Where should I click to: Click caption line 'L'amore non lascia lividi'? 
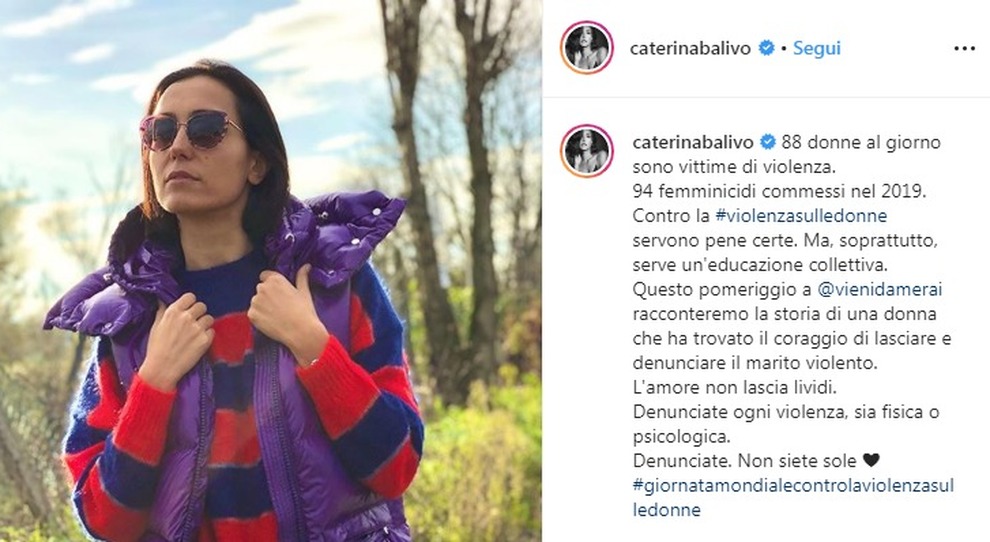[734, 387]
